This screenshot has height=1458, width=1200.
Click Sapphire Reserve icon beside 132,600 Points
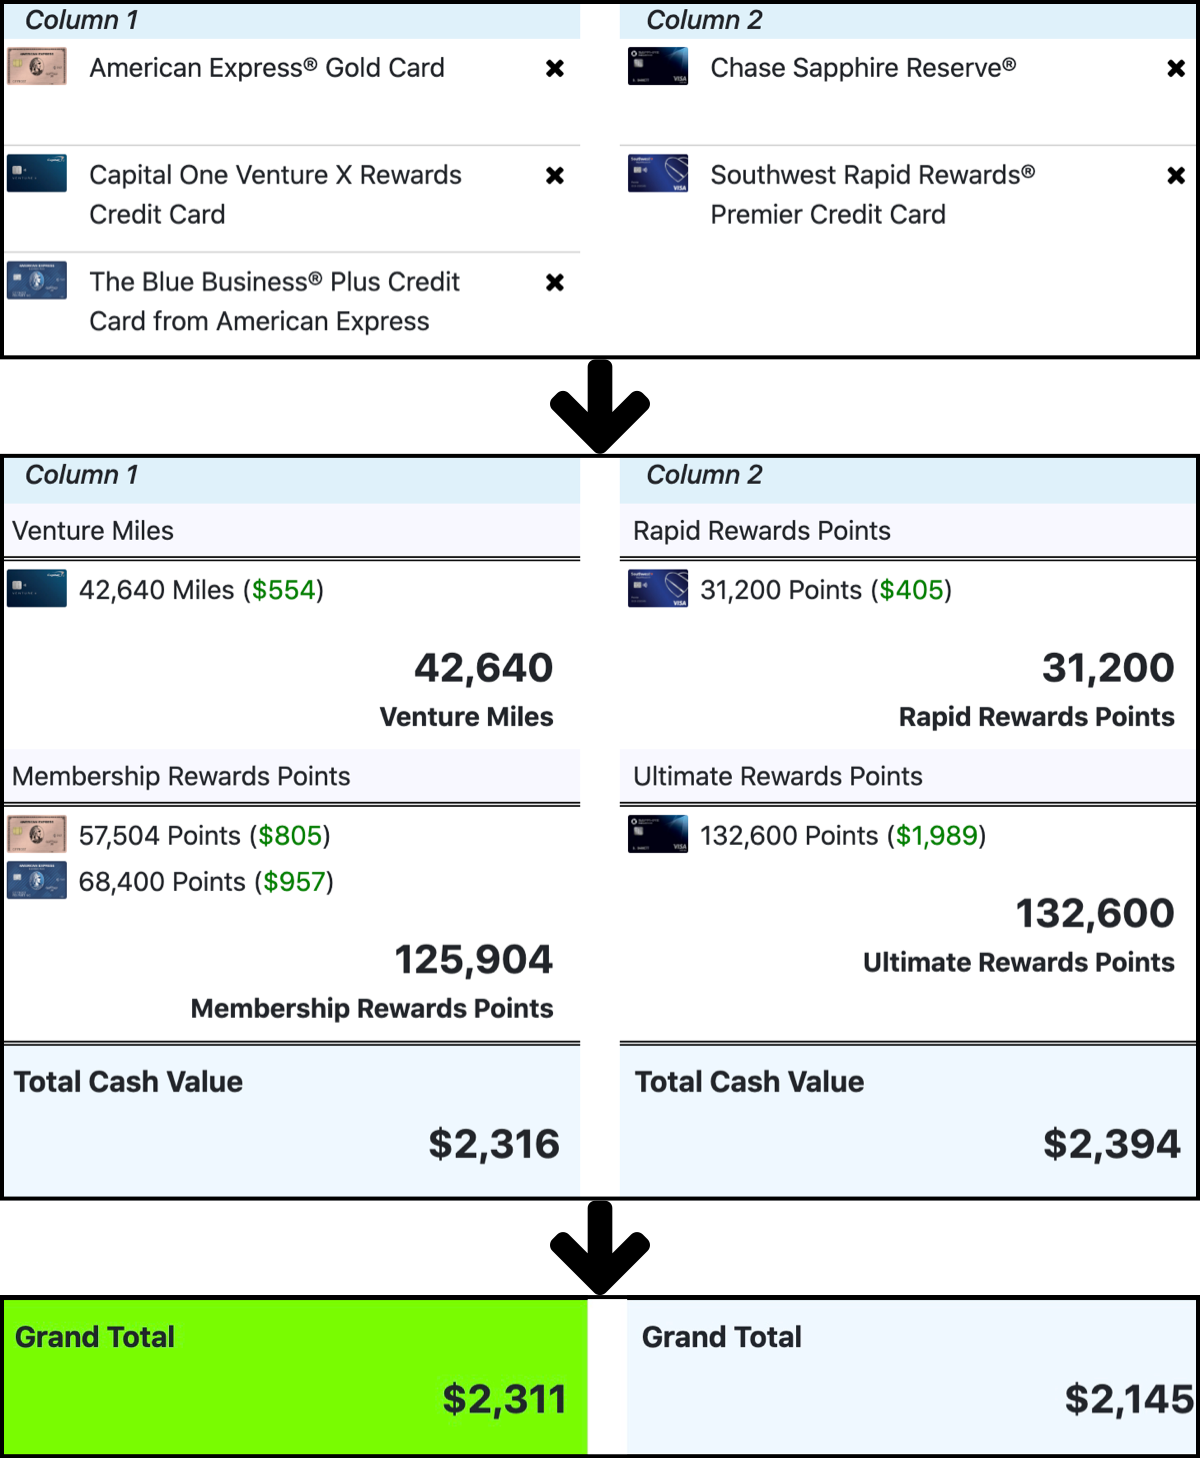[658, 834]
